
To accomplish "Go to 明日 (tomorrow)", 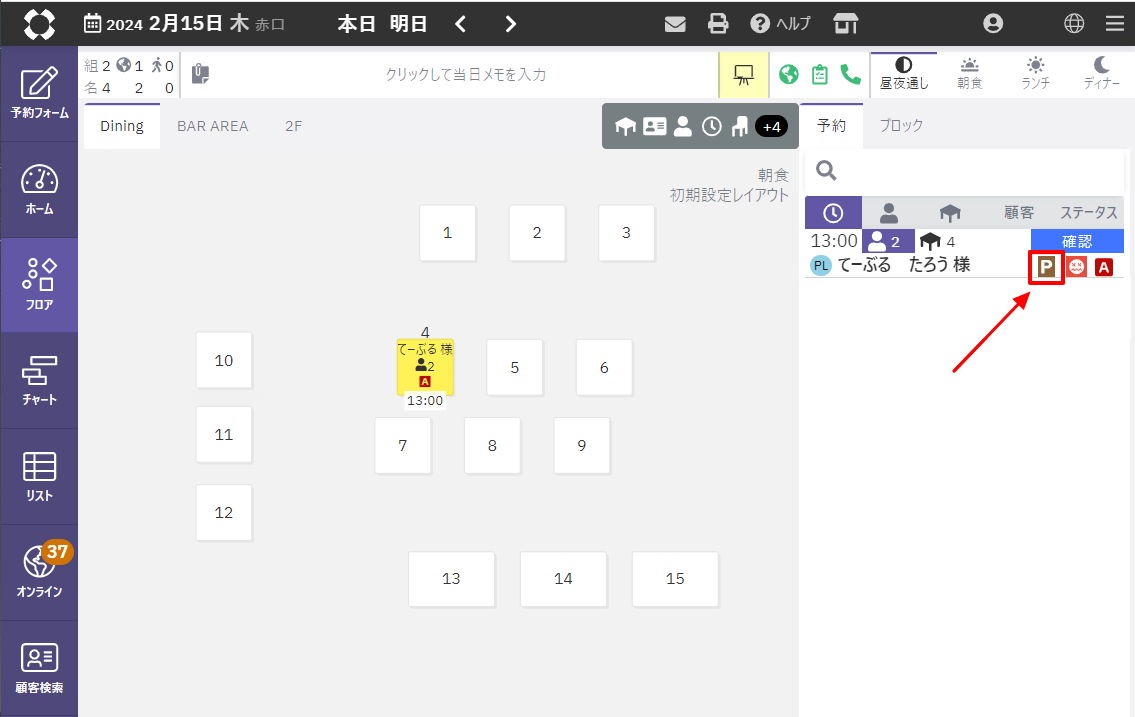I will pos(409,23).
